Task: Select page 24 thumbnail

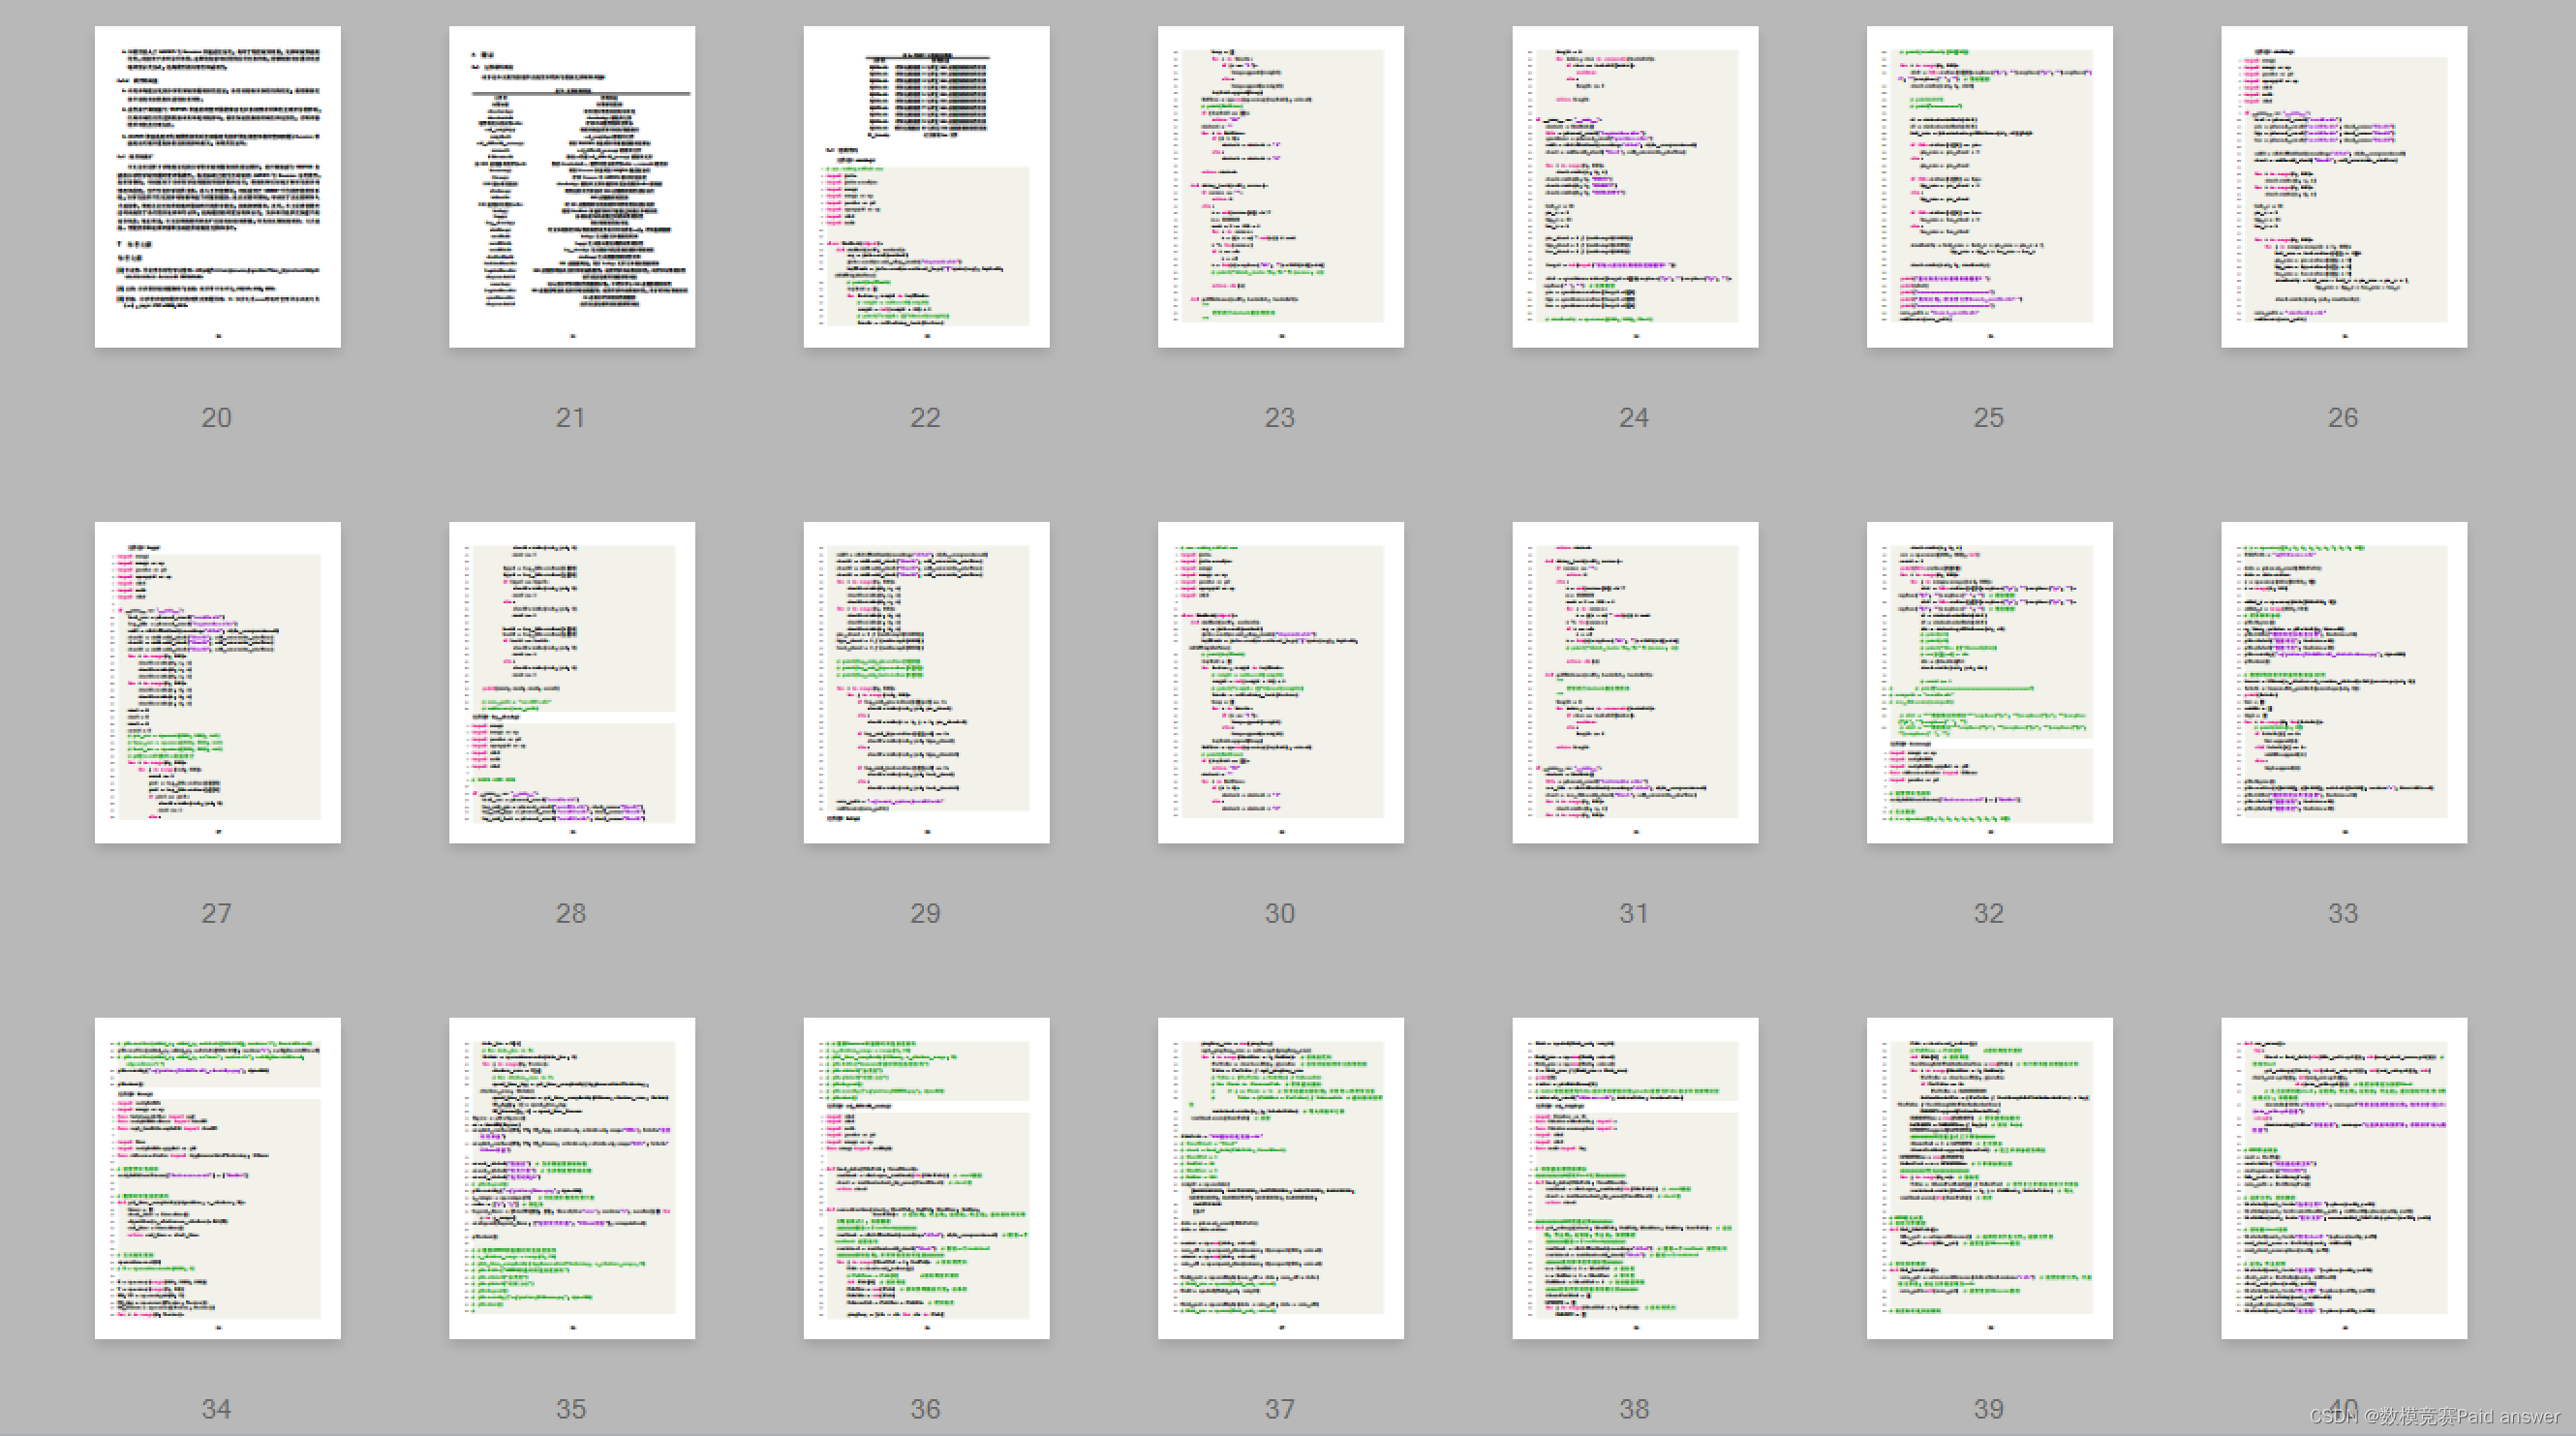Action: pyautogui.click(x=1634, y=187)
